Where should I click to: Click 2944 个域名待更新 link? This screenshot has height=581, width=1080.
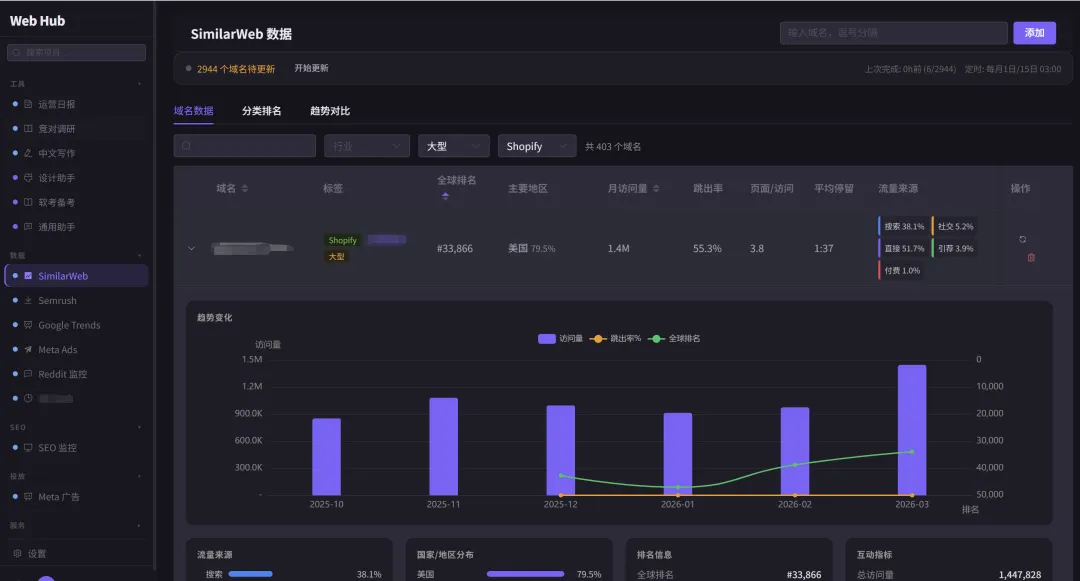pos(236,69)
